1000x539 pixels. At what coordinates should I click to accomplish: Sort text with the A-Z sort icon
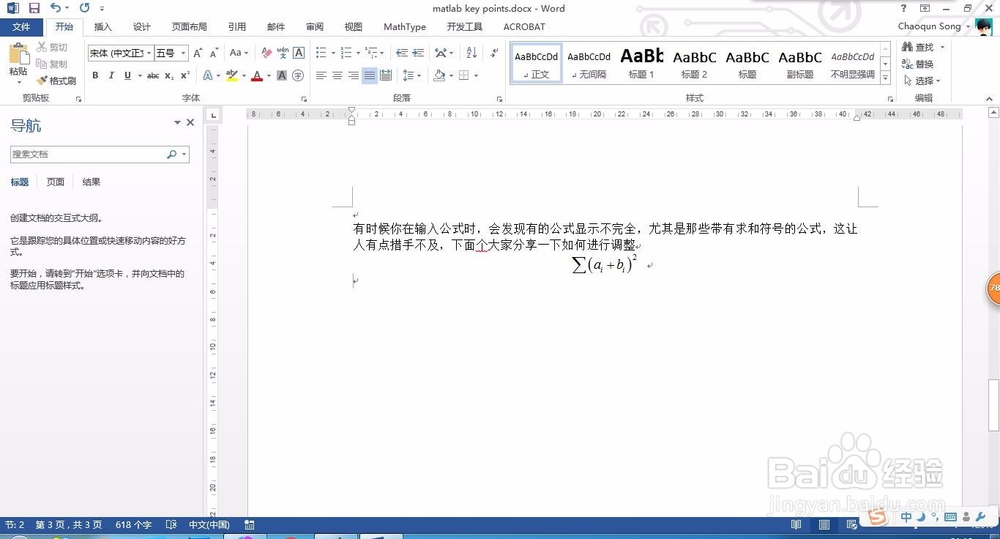[471, 53]
